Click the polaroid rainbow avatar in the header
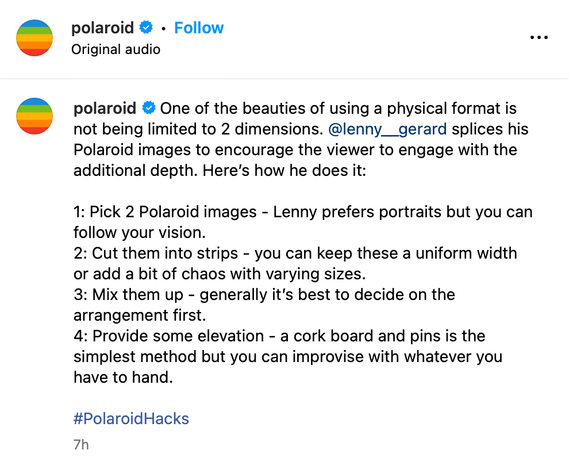 (x=34, y=38)
